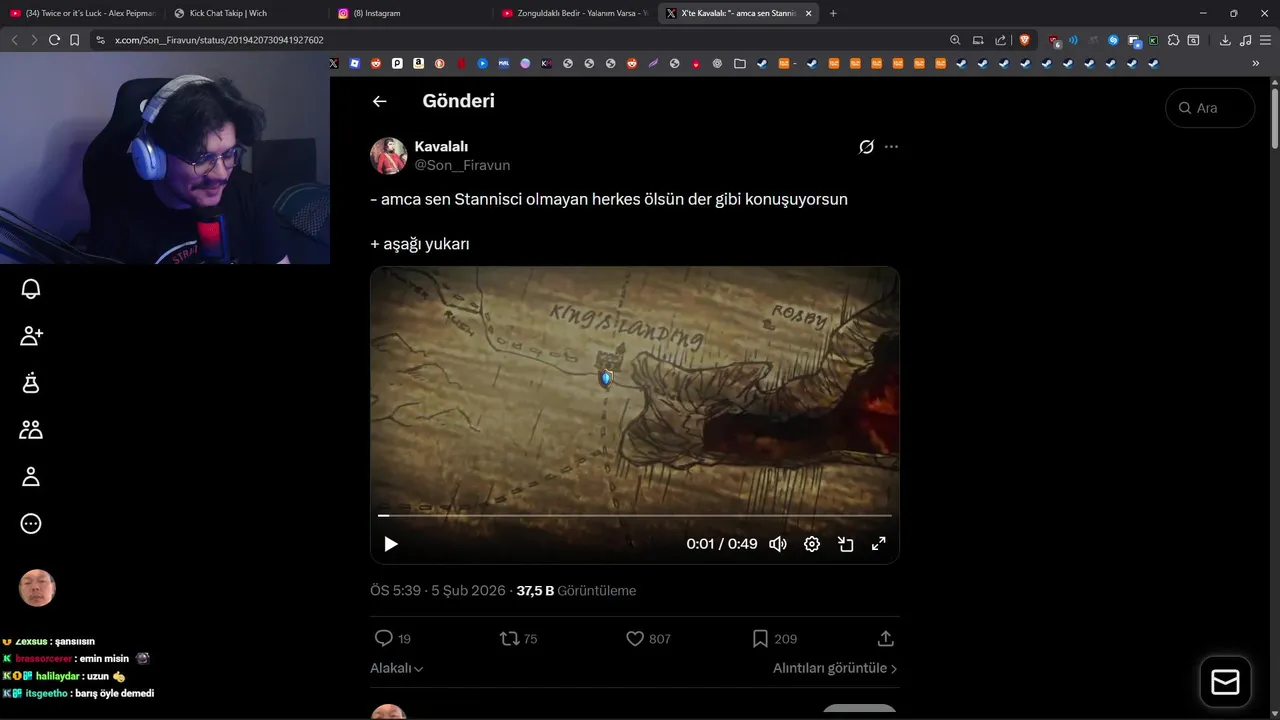This screenshot has height=720, width=1280.
Task: Click the Grok explain icon on the post
Action: click(866, 147)
